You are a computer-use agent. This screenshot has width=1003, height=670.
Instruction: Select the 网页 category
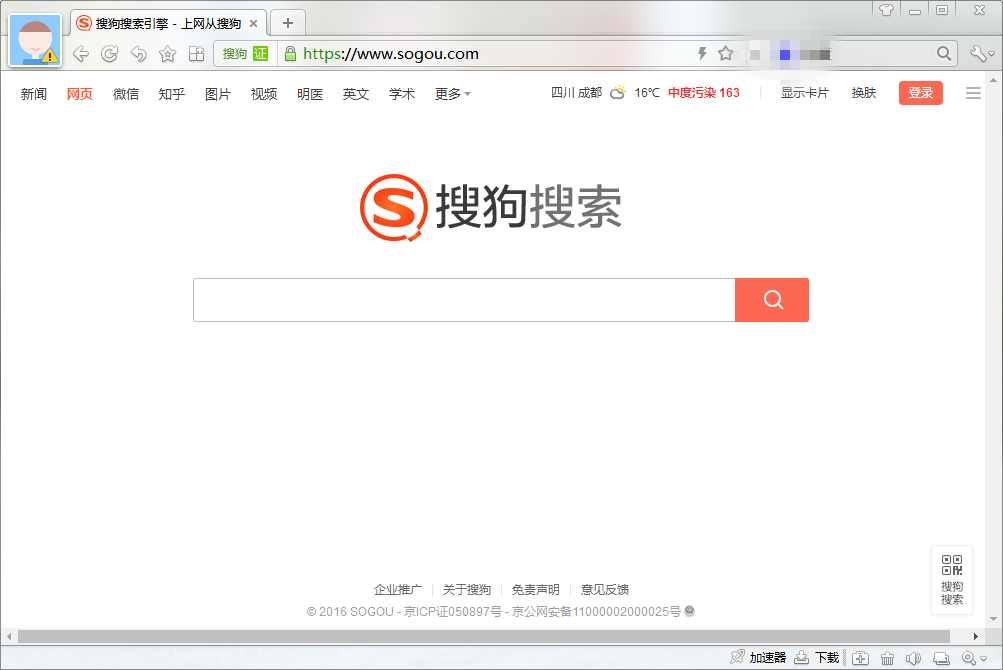click(x=79, y=94)
